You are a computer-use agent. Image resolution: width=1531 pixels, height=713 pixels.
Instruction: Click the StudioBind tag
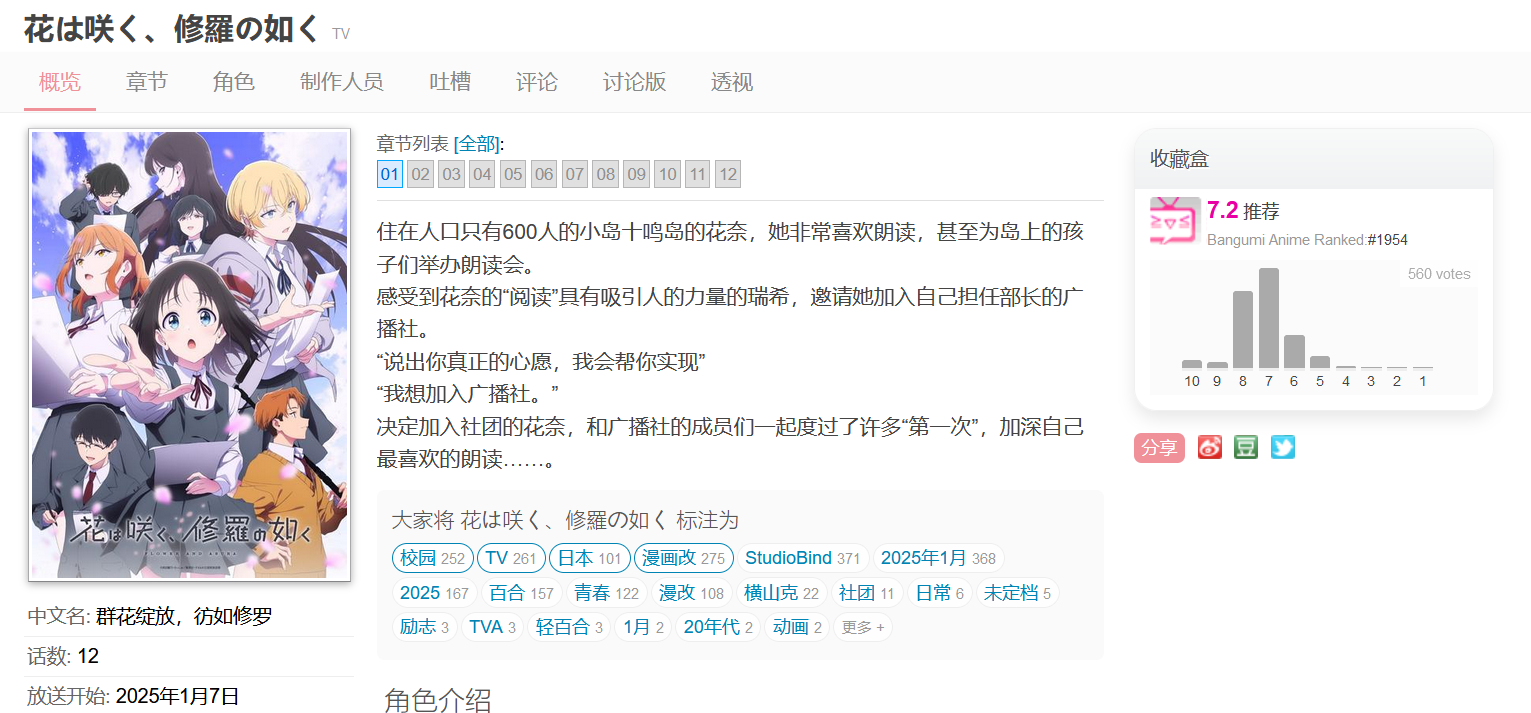(x=803, y=558)
